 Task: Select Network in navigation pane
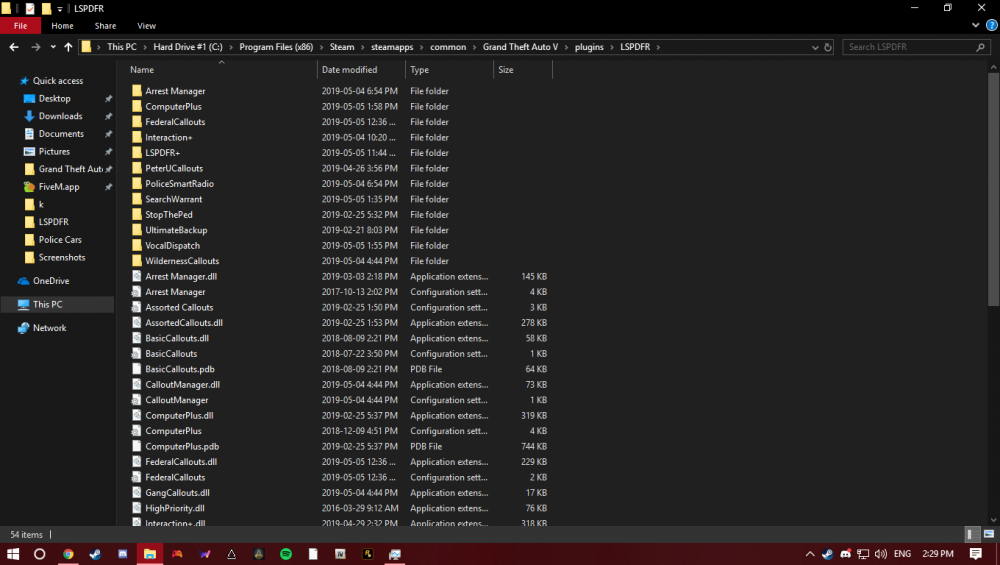coord(49,328)
